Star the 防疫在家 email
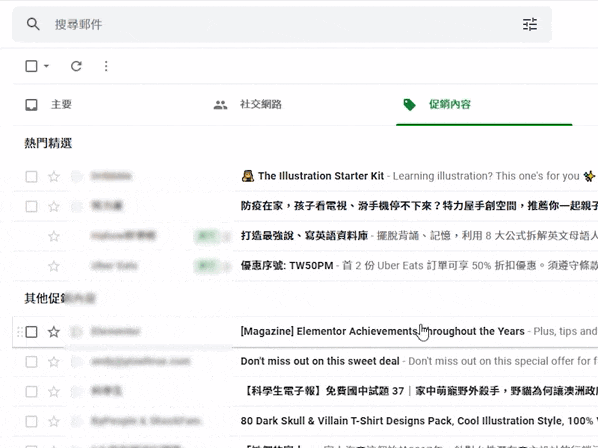 [54, 206]
